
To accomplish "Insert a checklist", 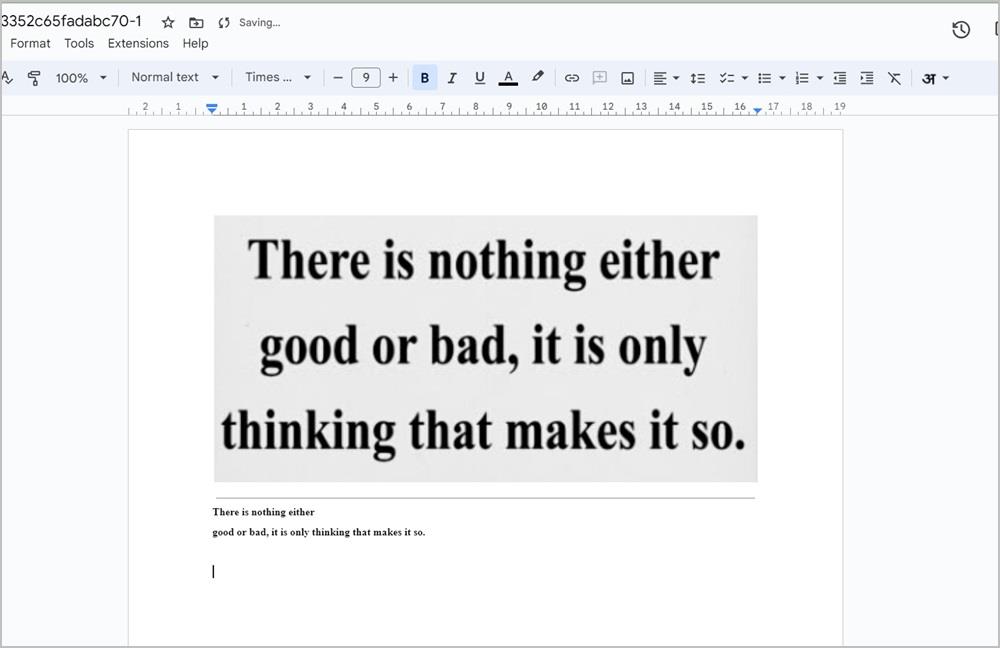I will 726,78.
